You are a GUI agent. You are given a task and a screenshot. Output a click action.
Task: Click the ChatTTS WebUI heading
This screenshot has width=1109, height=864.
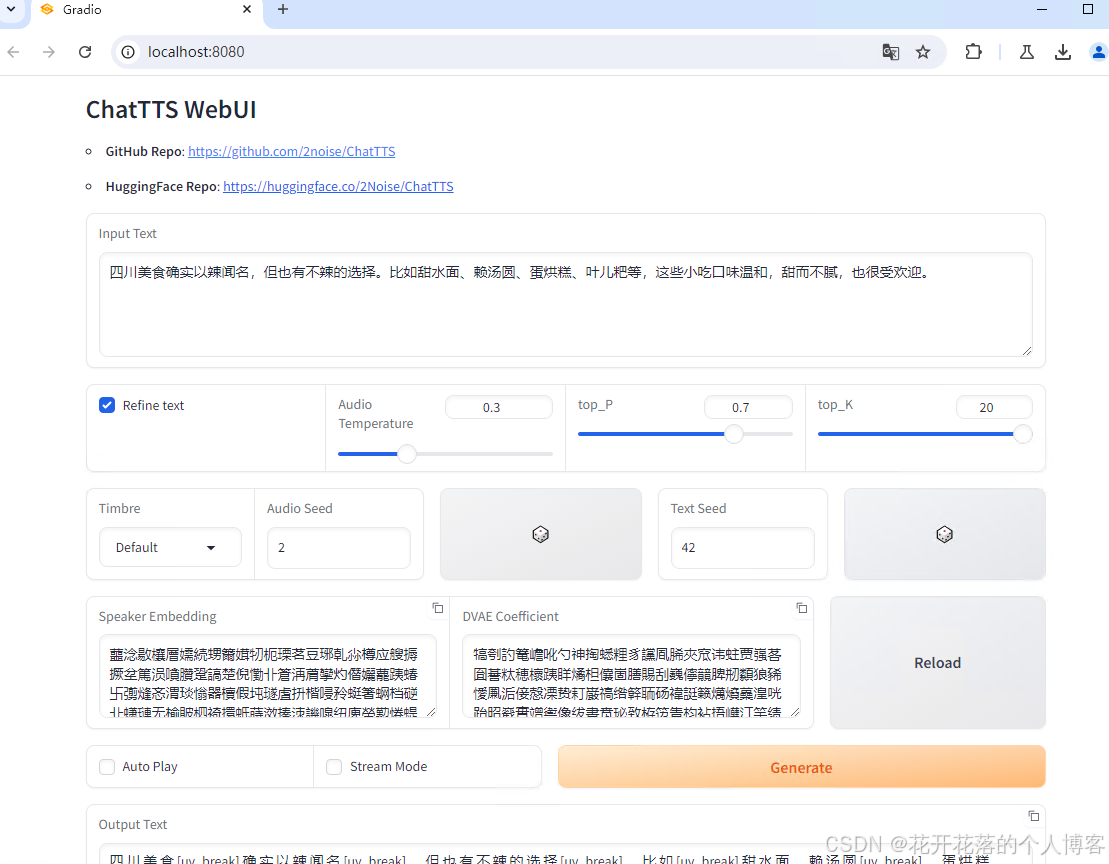171,110
